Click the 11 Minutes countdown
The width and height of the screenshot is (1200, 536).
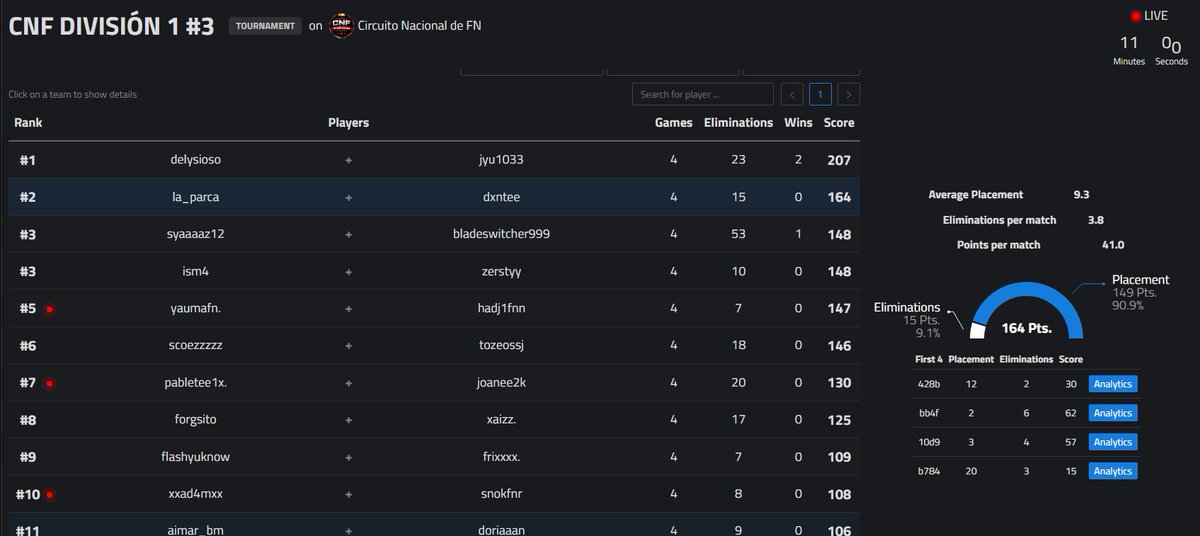1129,50
